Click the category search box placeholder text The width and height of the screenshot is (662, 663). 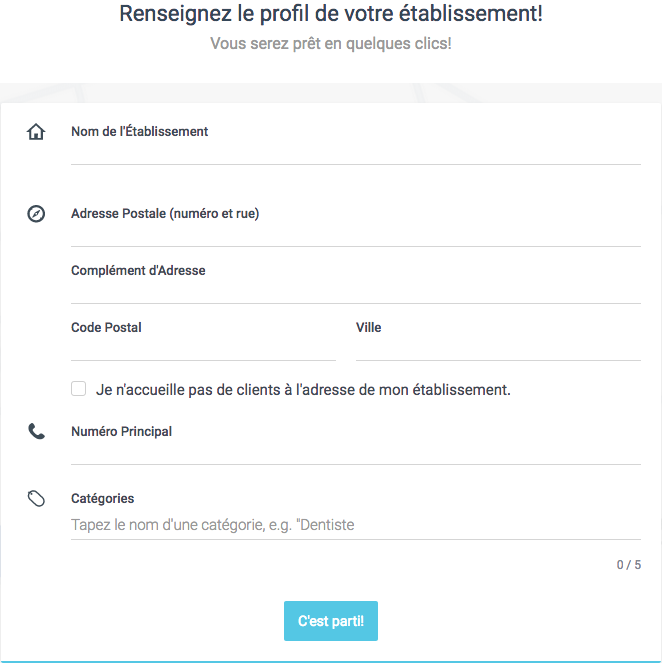tap(213, 525)
